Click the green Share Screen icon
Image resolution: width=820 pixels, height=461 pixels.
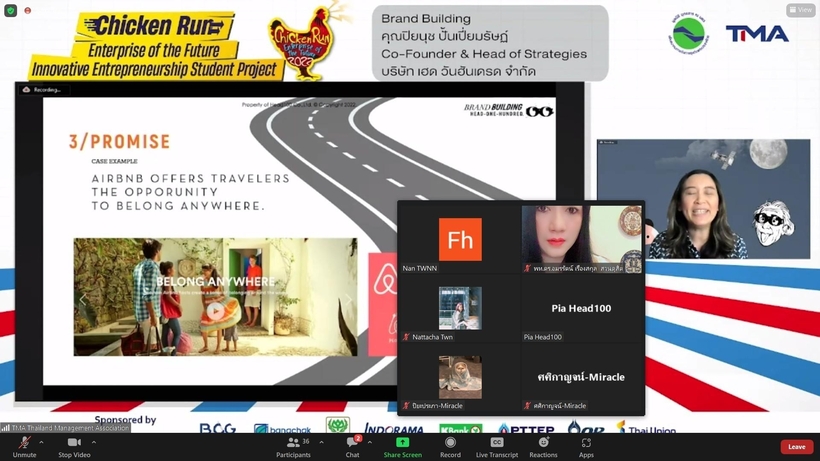pos(402,442)
